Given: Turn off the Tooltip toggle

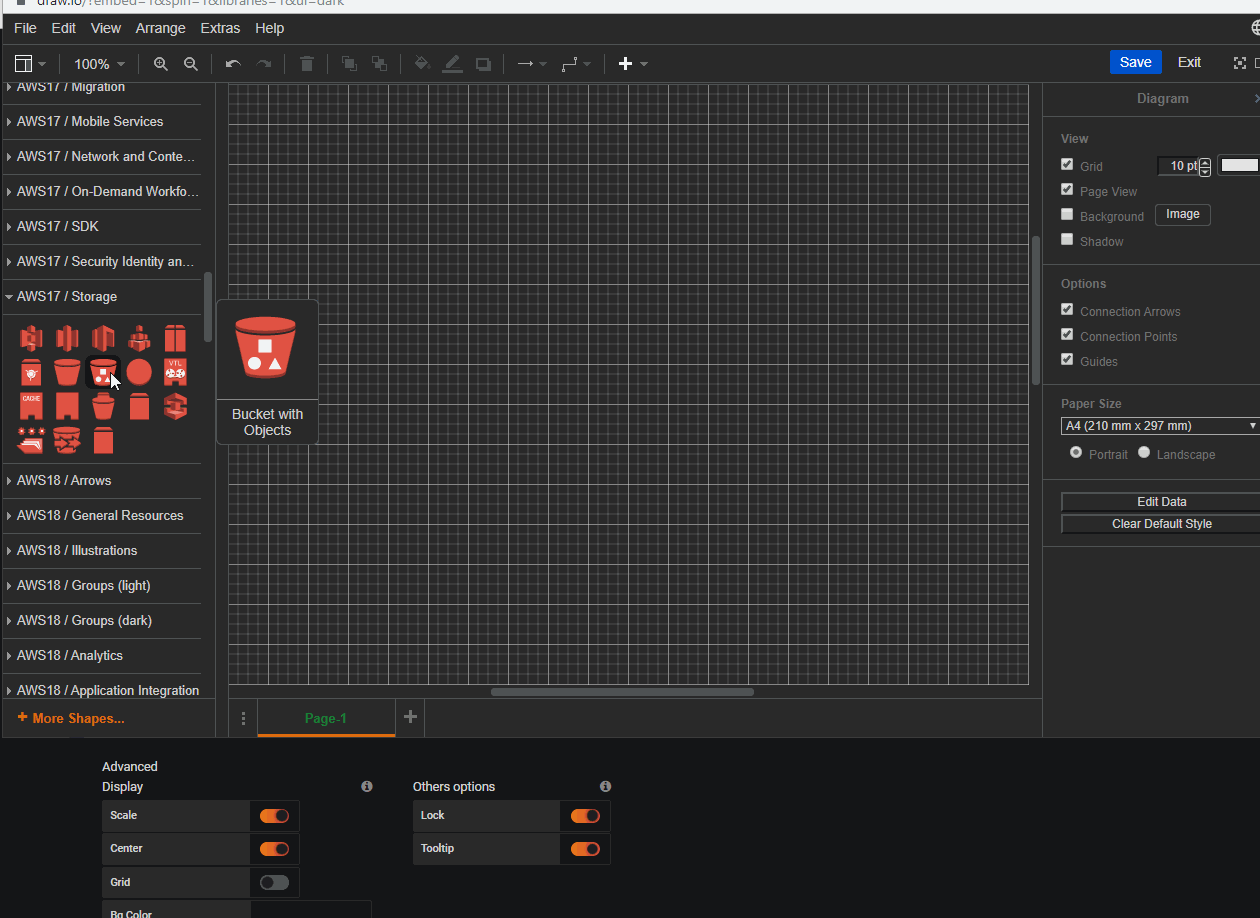Looking at the screenshot, I should (x=585, y=849).
